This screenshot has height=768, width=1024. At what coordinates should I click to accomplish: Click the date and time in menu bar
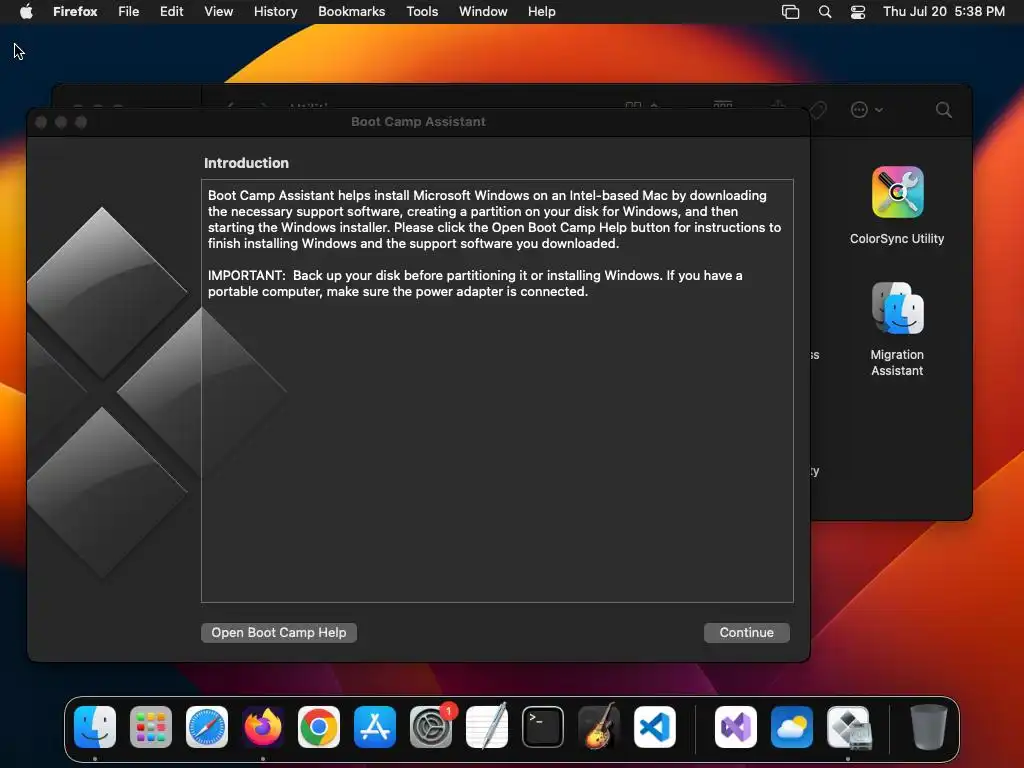point(944,11)
